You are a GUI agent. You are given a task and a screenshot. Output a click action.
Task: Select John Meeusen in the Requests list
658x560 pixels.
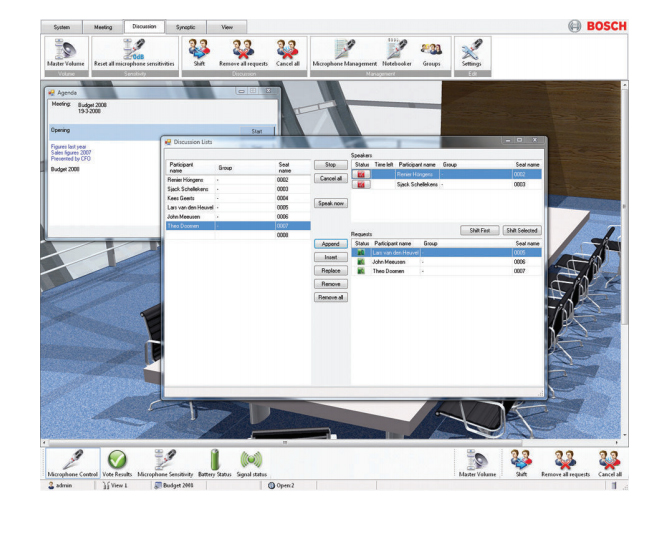pos(390,261)
